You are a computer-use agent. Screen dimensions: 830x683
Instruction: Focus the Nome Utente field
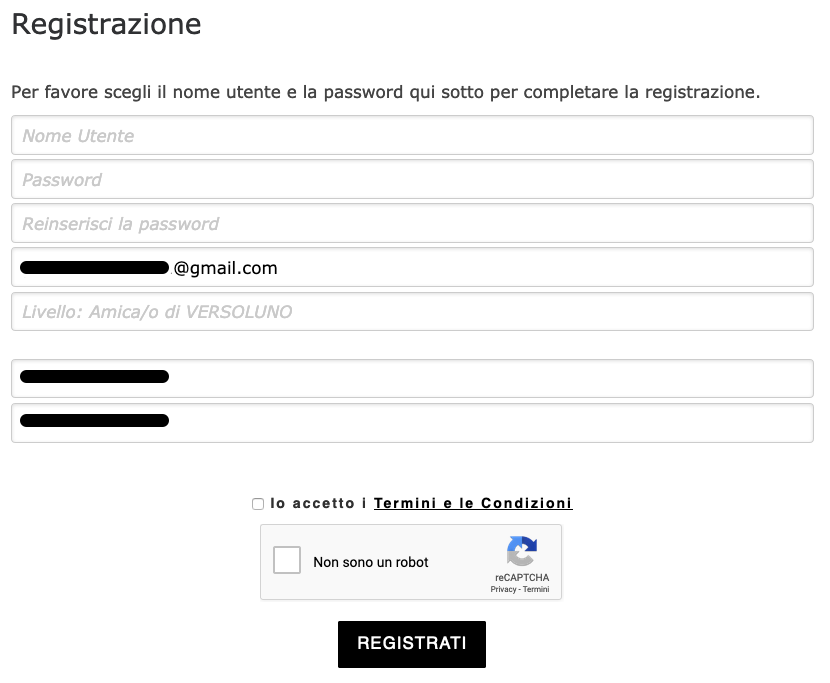pyautogui.click(x=412, y=136)
